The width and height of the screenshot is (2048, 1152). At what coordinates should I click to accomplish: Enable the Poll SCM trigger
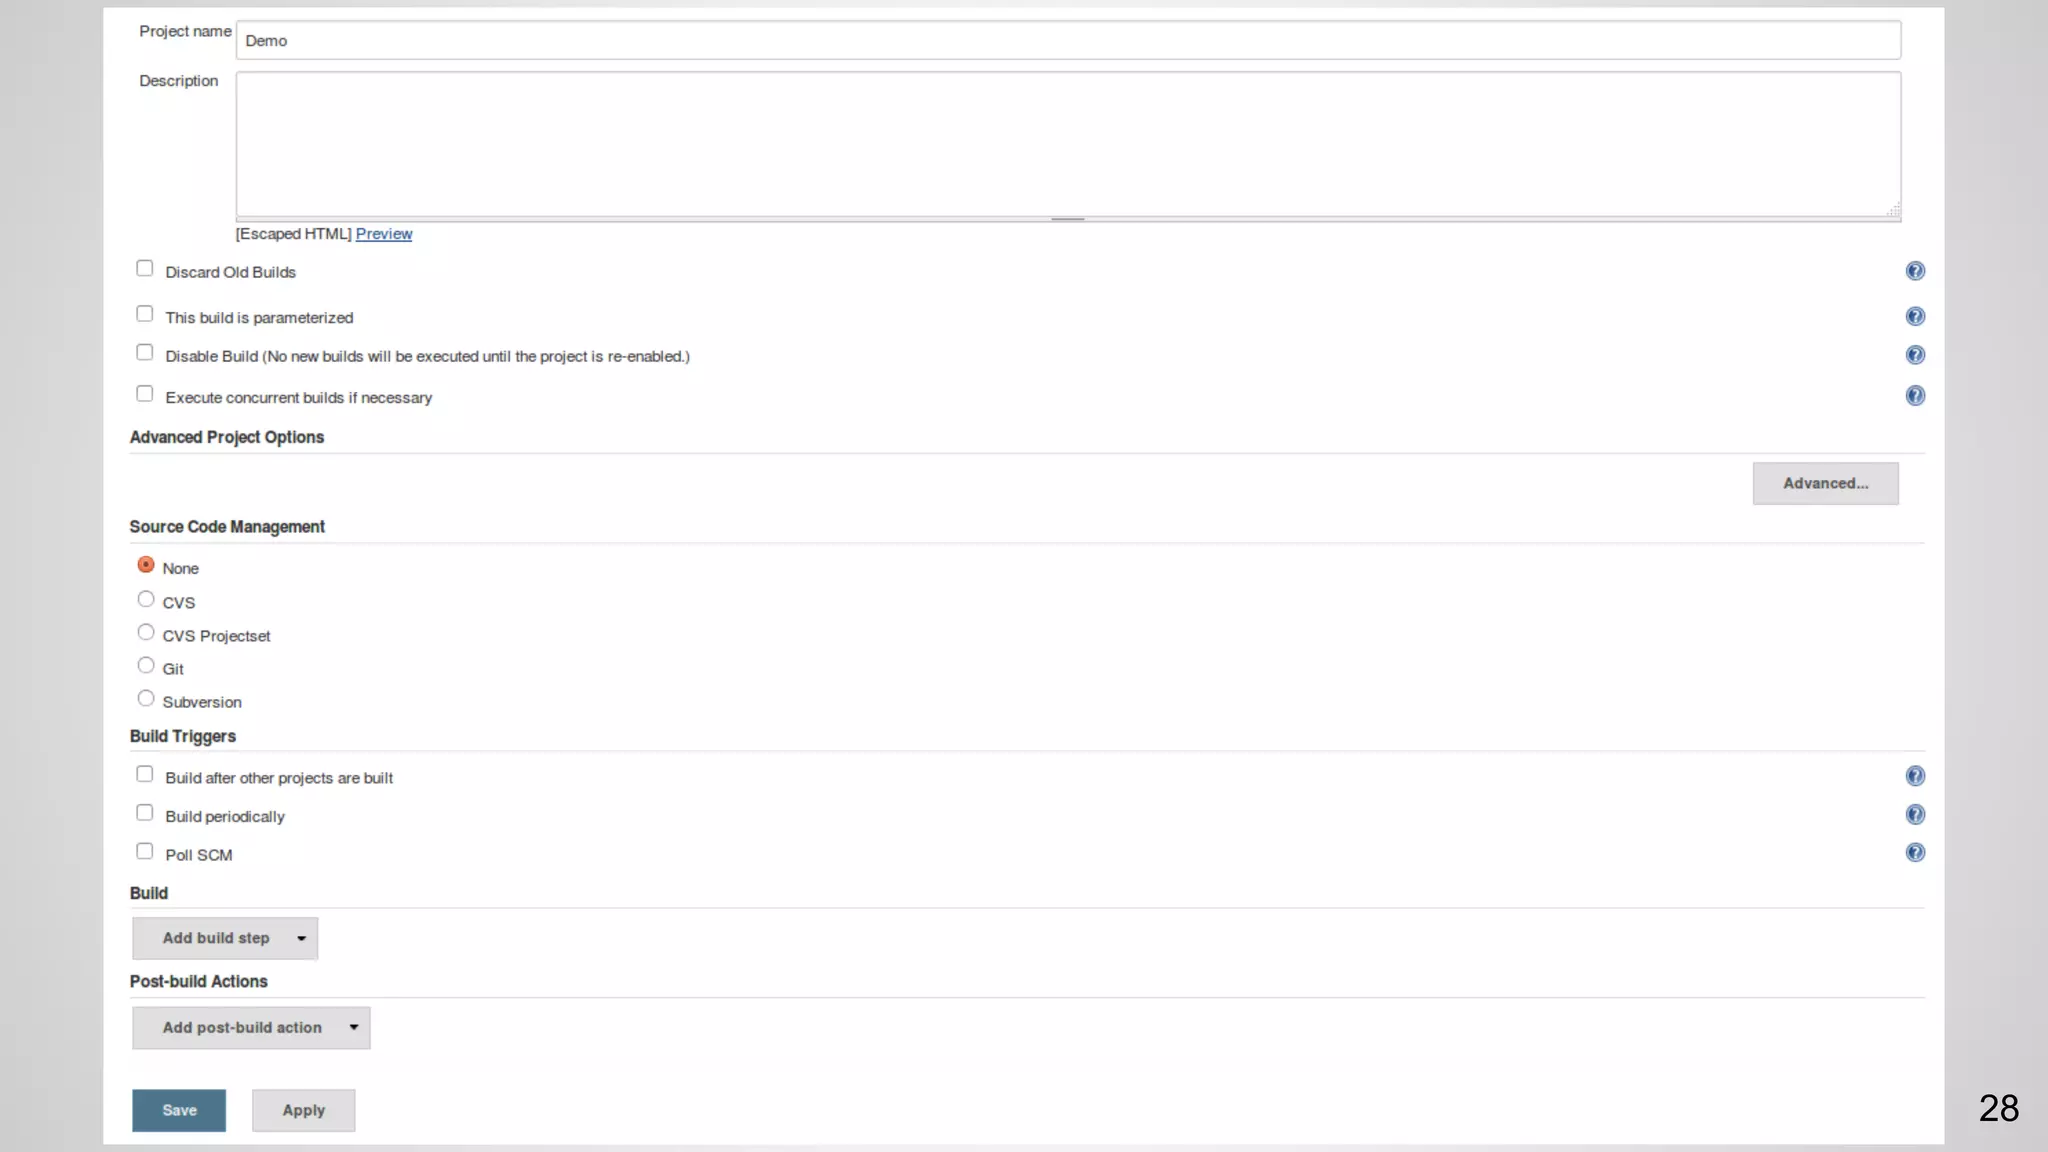(145, 852)
